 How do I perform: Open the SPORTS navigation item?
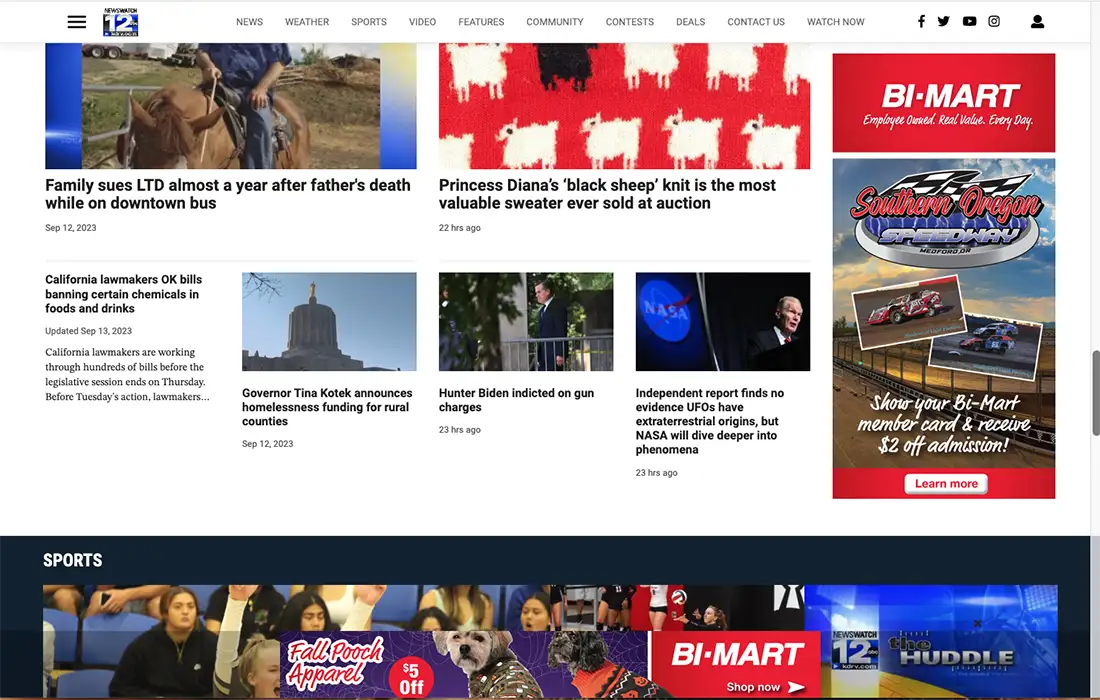369,22
